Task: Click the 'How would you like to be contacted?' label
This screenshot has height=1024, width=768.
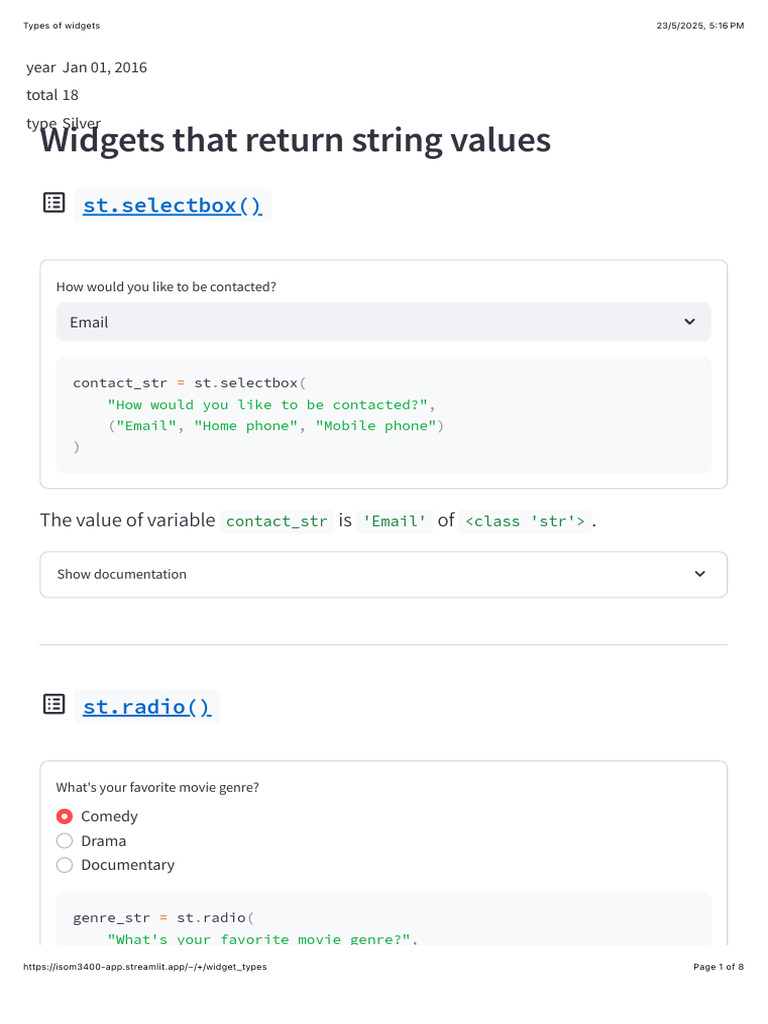Action: click(x=166, y=287)
